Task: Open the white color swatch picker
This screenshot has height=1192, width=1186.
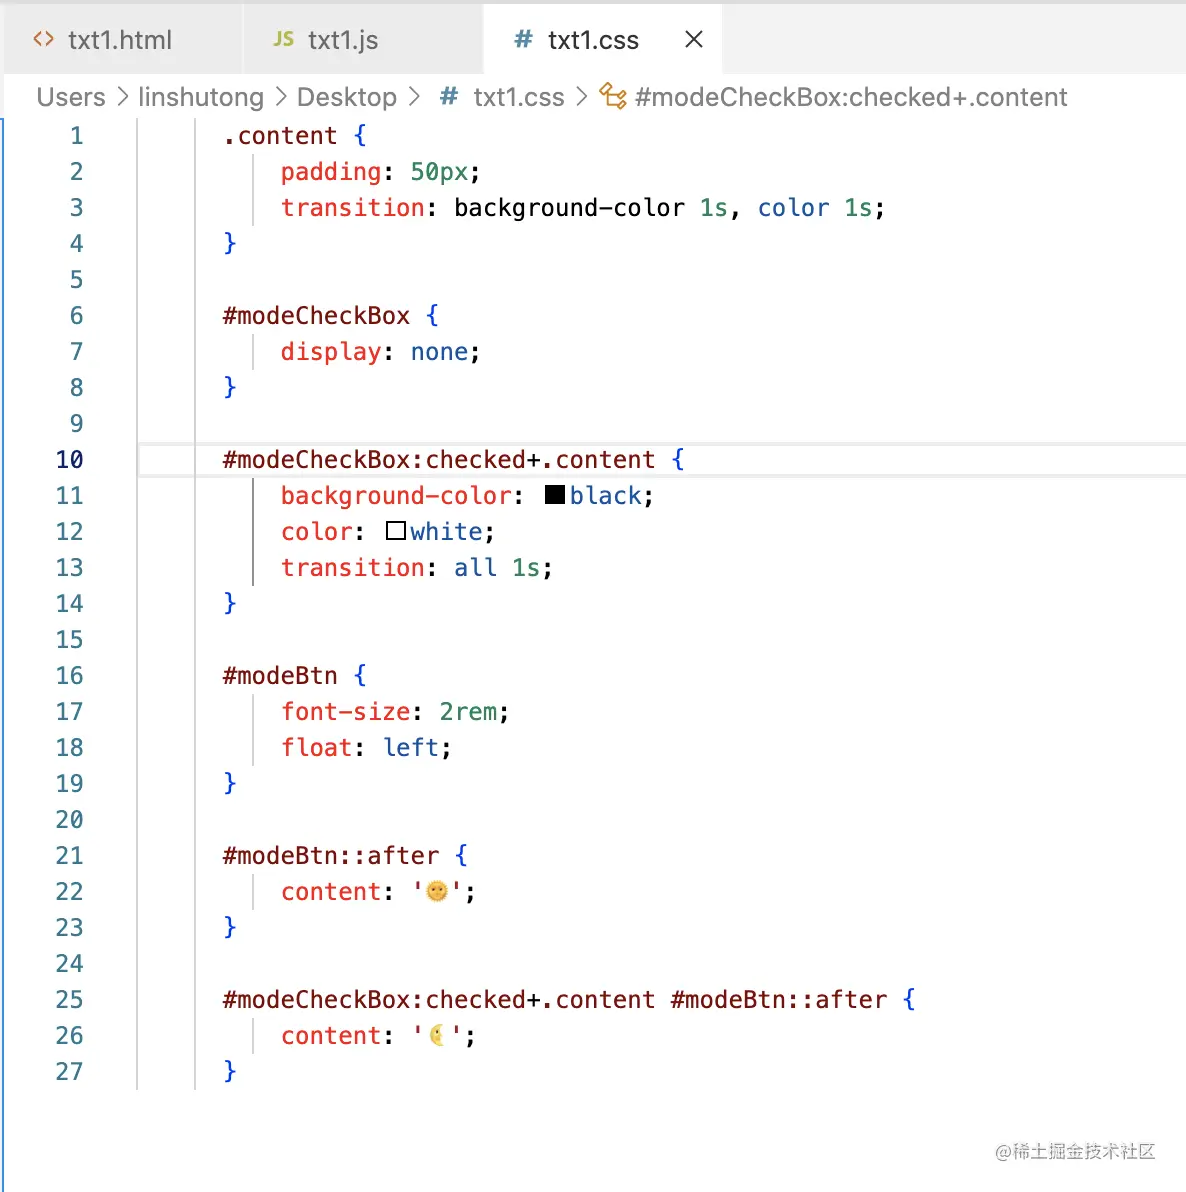Action: click(x=395, y=531)
